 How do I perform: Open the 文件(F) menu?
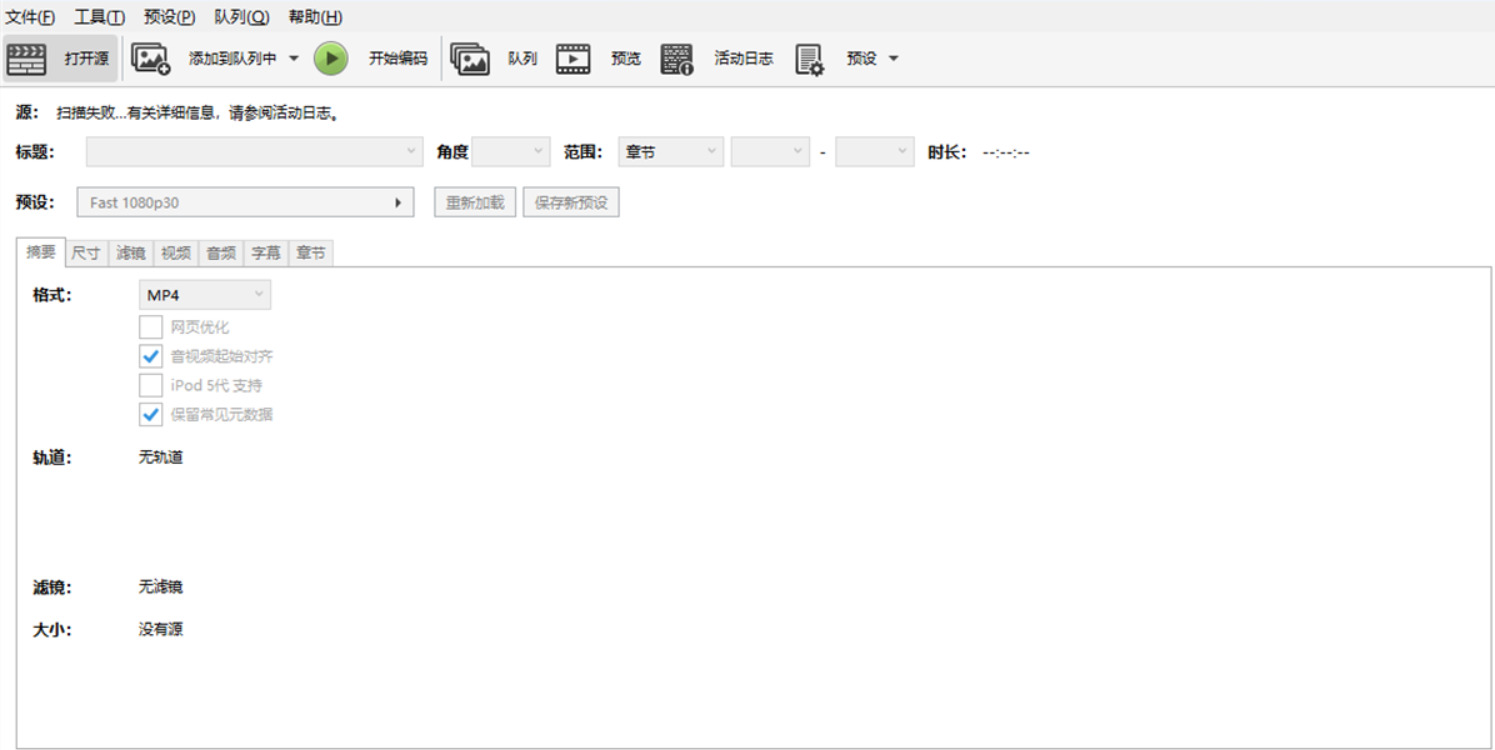pos(31,17)
